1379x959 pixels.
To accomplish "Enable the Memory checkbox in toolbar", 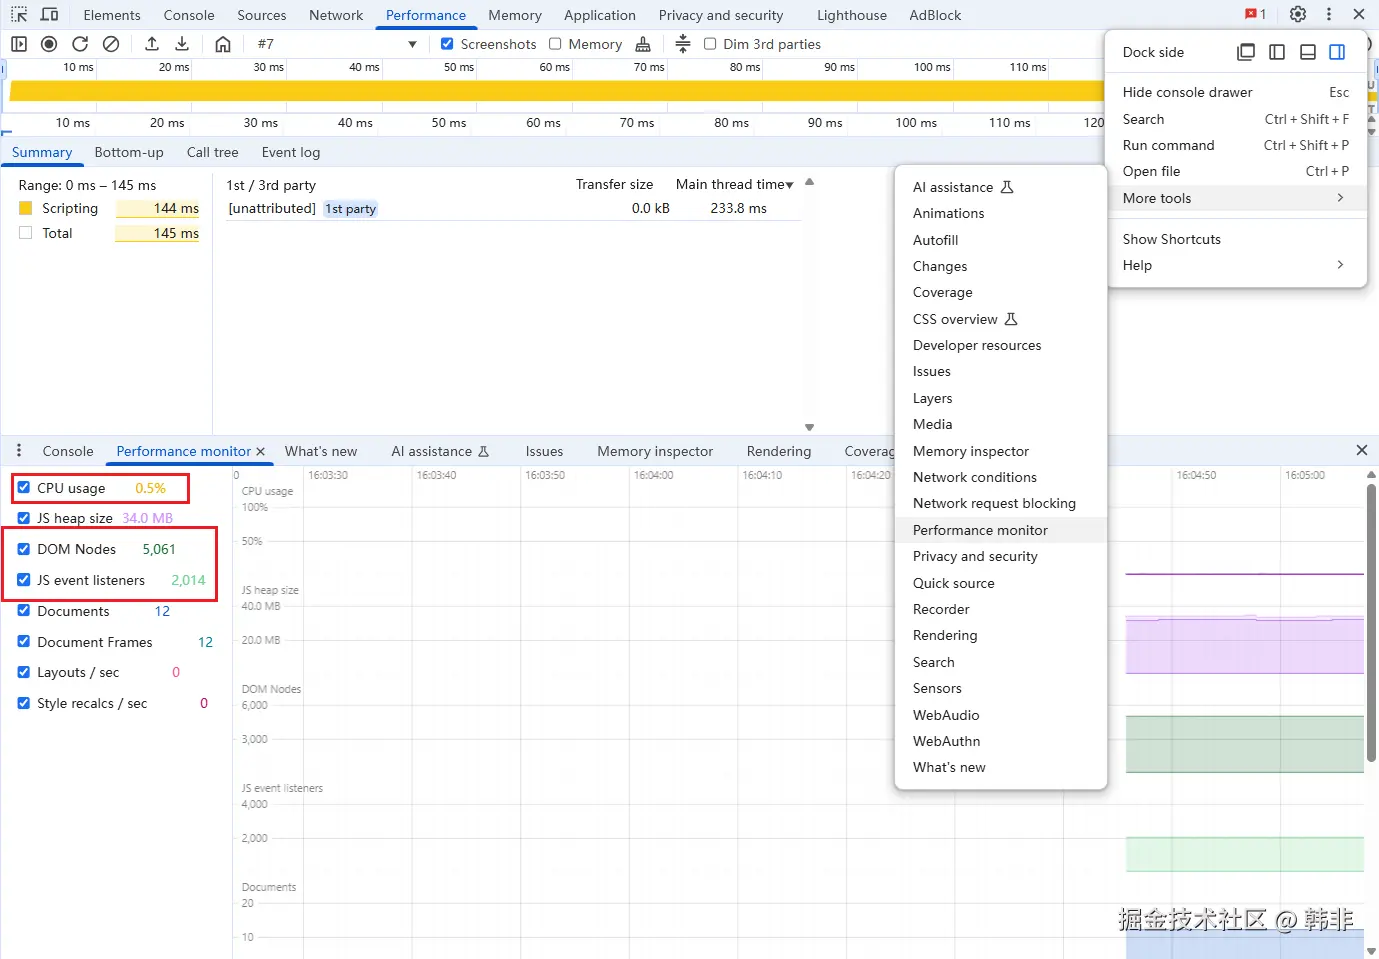I will pos(555,44).
